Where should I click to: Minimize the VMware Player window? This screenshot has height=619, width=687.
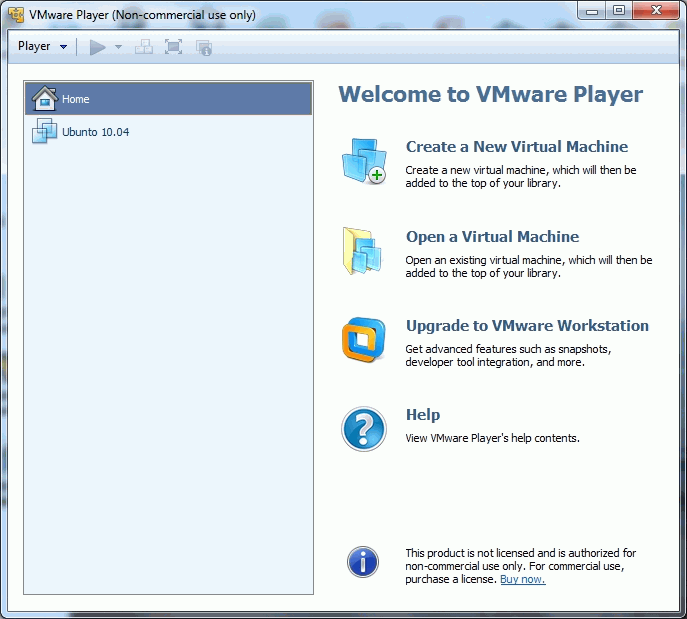[x=592, y=11]
